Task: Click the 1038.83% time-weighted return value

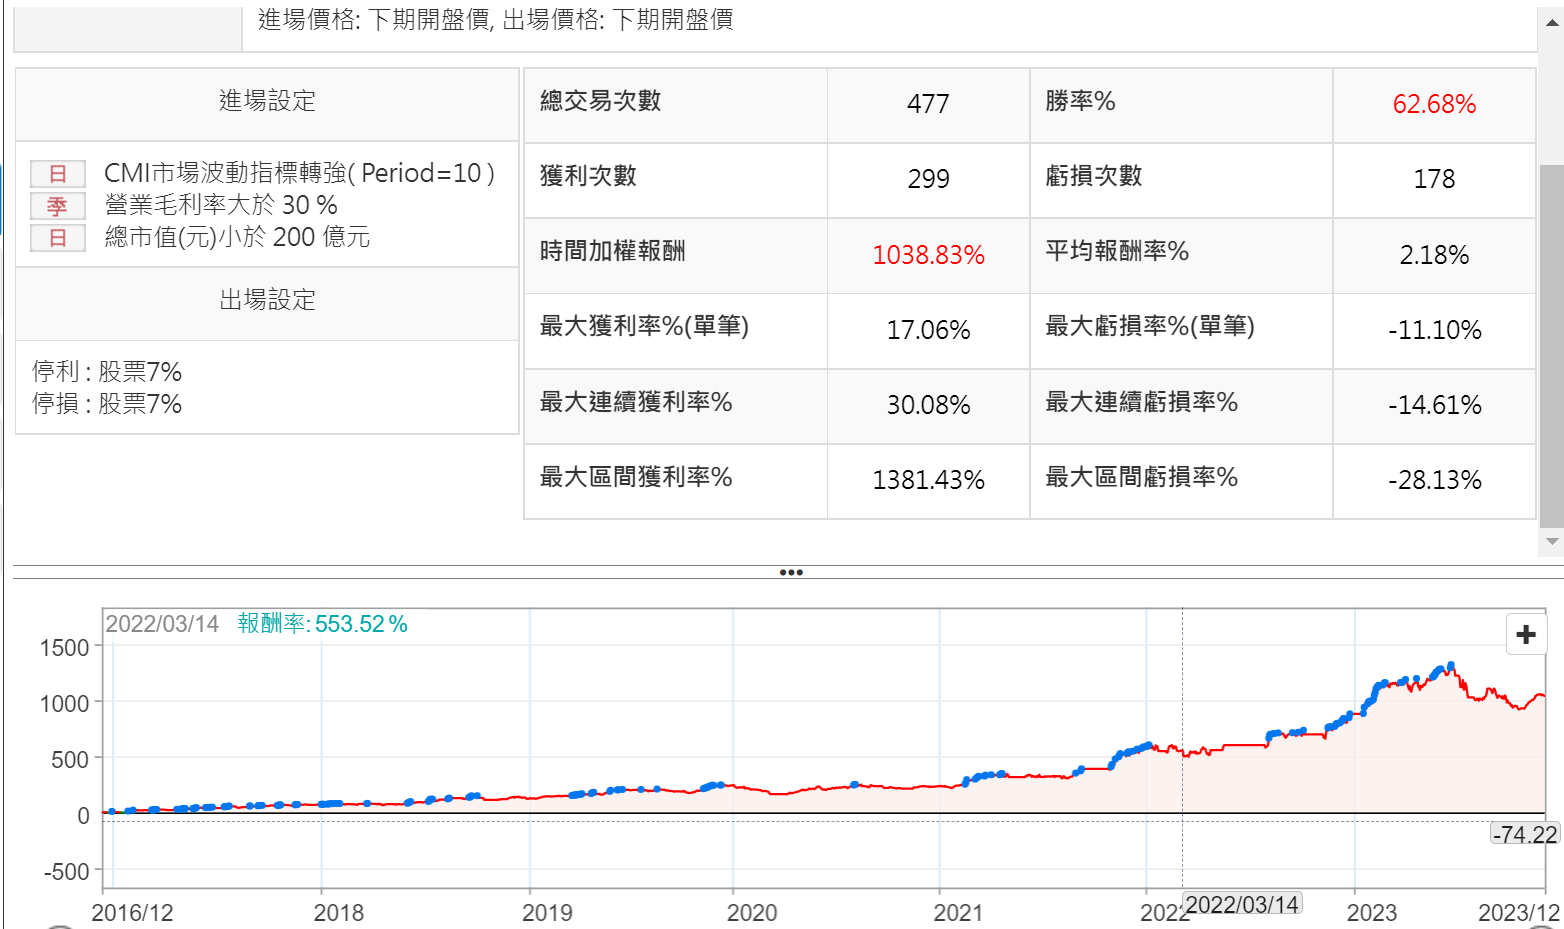Action: click(x=928, y=255)
